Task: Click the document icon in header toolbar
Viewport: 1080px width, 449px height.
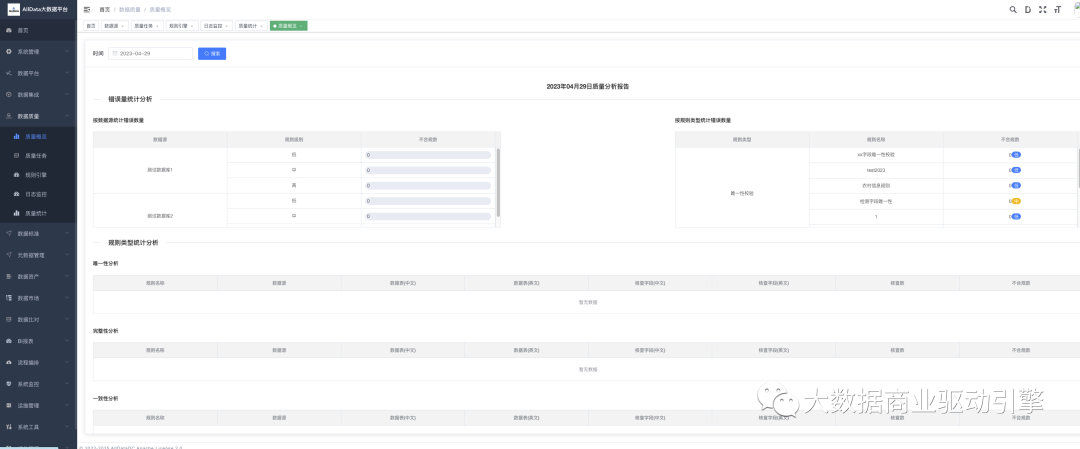Action: coord(1028,9)
